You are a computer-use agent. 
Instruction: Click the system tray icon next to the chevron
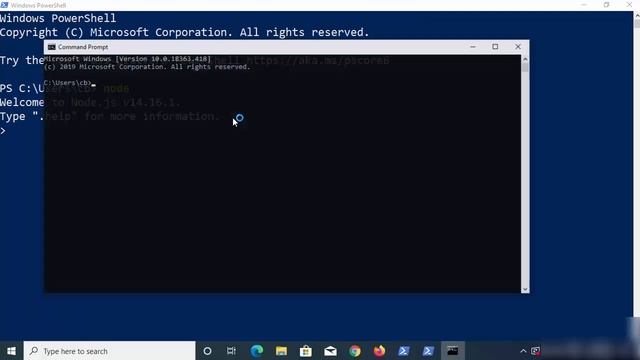[x=536, y=351]
